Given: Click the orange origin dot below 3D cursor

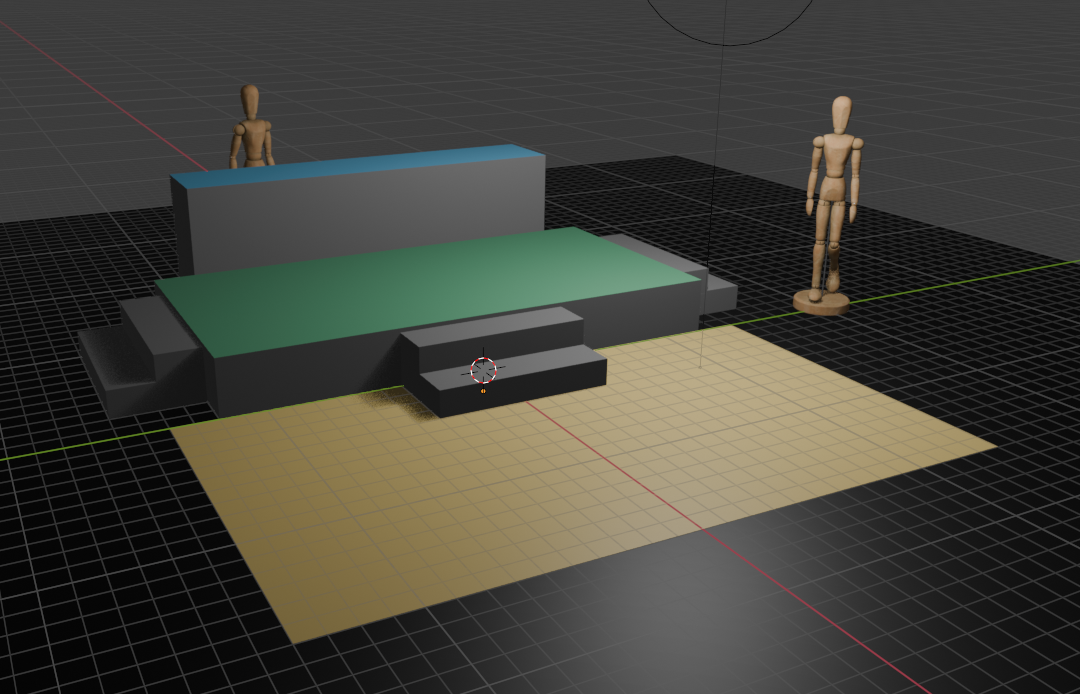Looking at the screenshot, I should point(483,391).
